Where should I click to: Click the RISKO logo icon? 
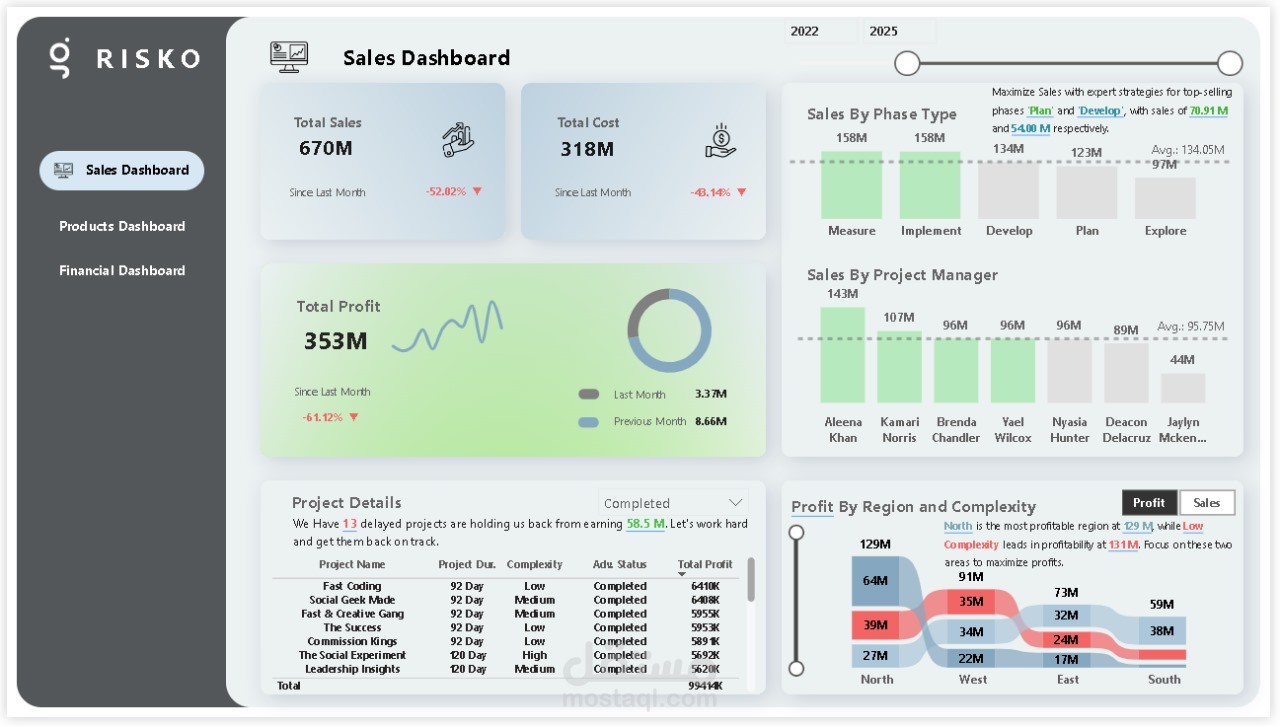[x=61, y=57]
